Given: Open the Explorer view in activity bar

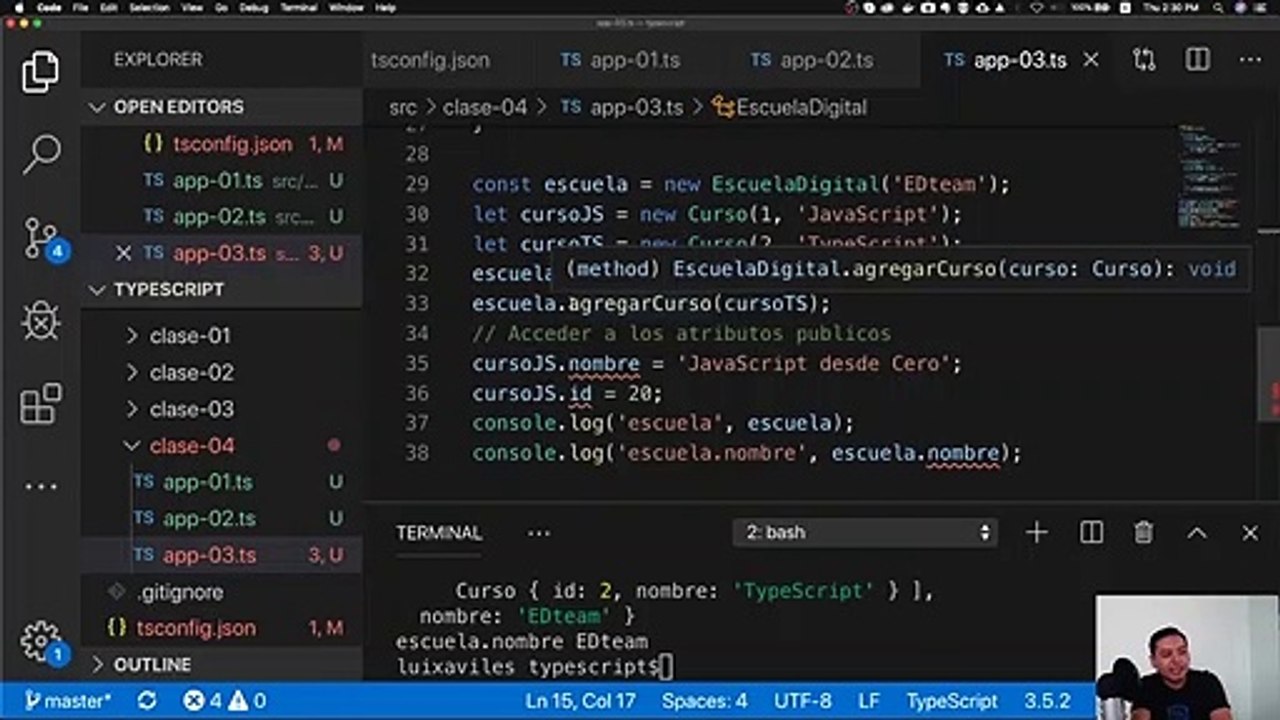Looking at the screenshot, I should [x=40, y=72].
